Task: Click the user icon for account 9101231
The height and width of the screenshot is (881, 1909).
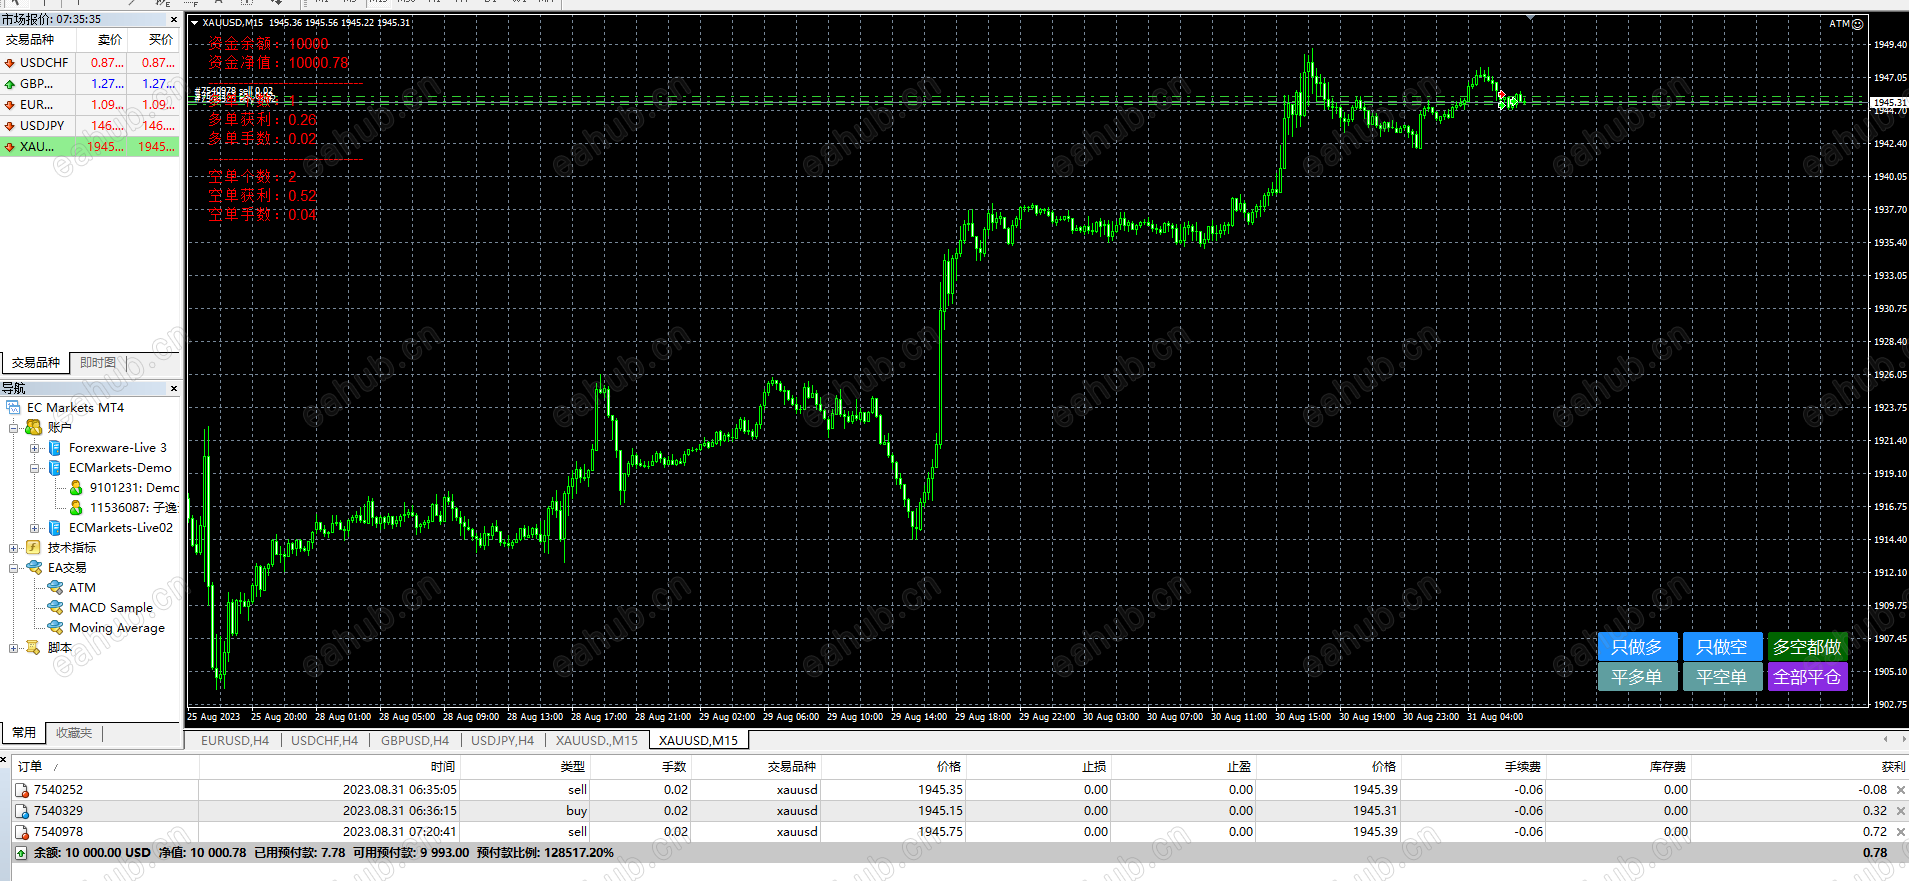Action: (x=76, y=488)
